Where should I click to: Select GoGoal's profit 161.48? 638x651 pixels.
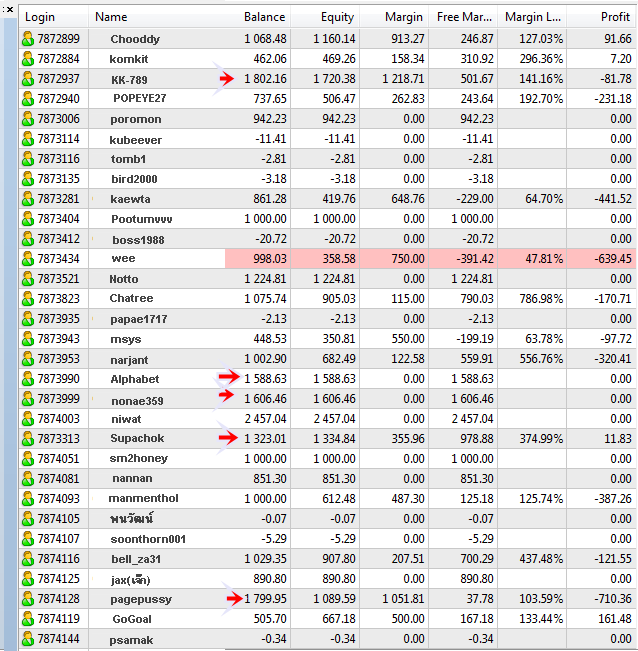coord(615,619)
